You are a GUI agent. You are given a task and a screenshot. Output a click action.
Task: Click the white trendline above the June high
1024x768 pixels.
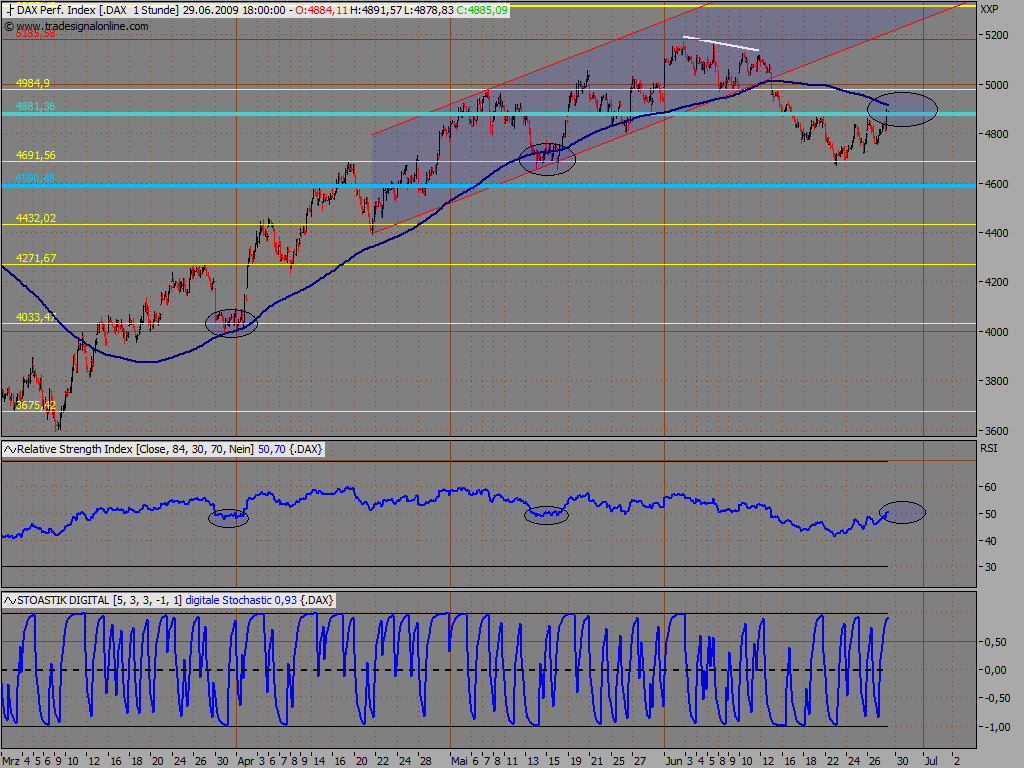tap(721, 43)
